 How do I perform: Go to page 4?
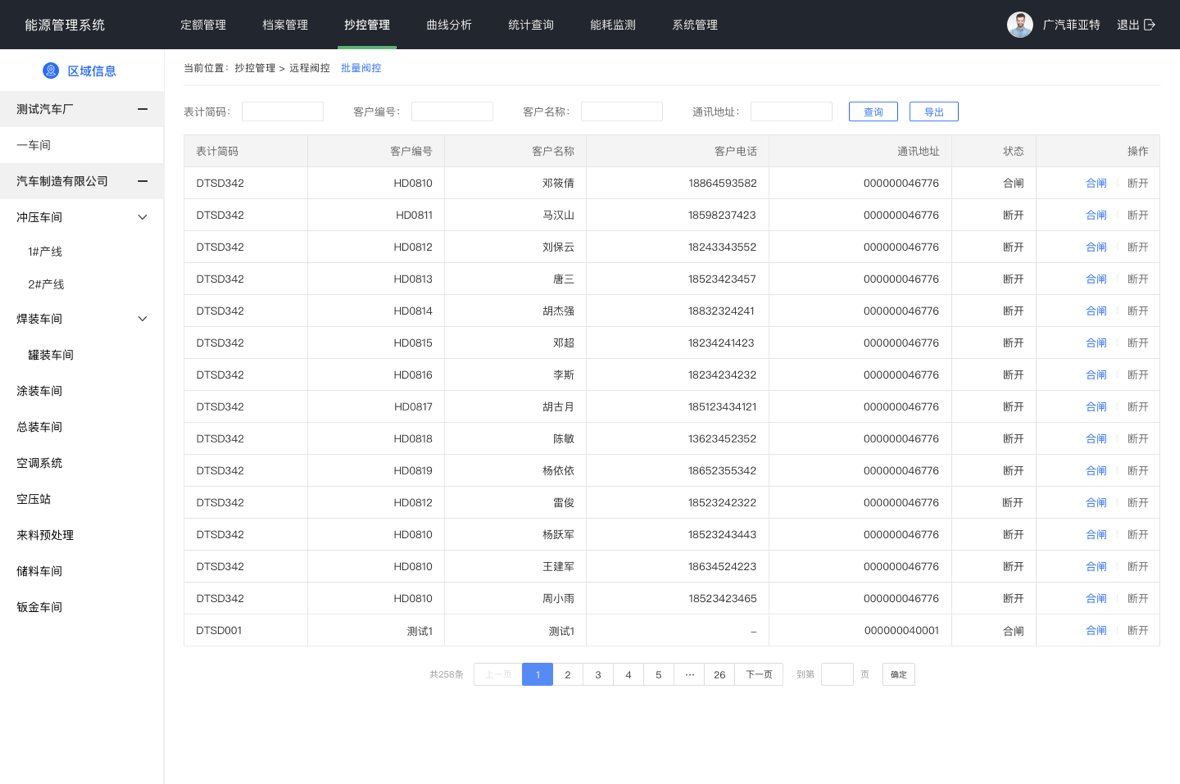pos(628,674)
